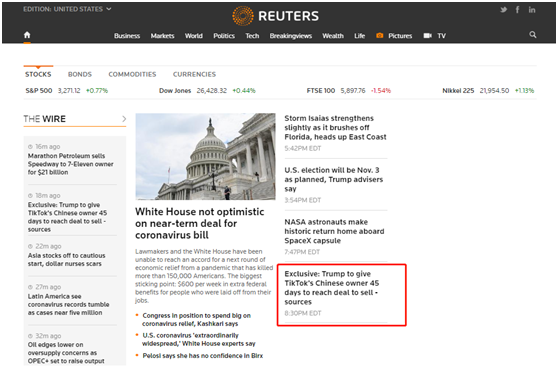Viewport: 558px width, 385px height.
Task: Open White House not optimistic headline
Action: click(x=199, y=223)
